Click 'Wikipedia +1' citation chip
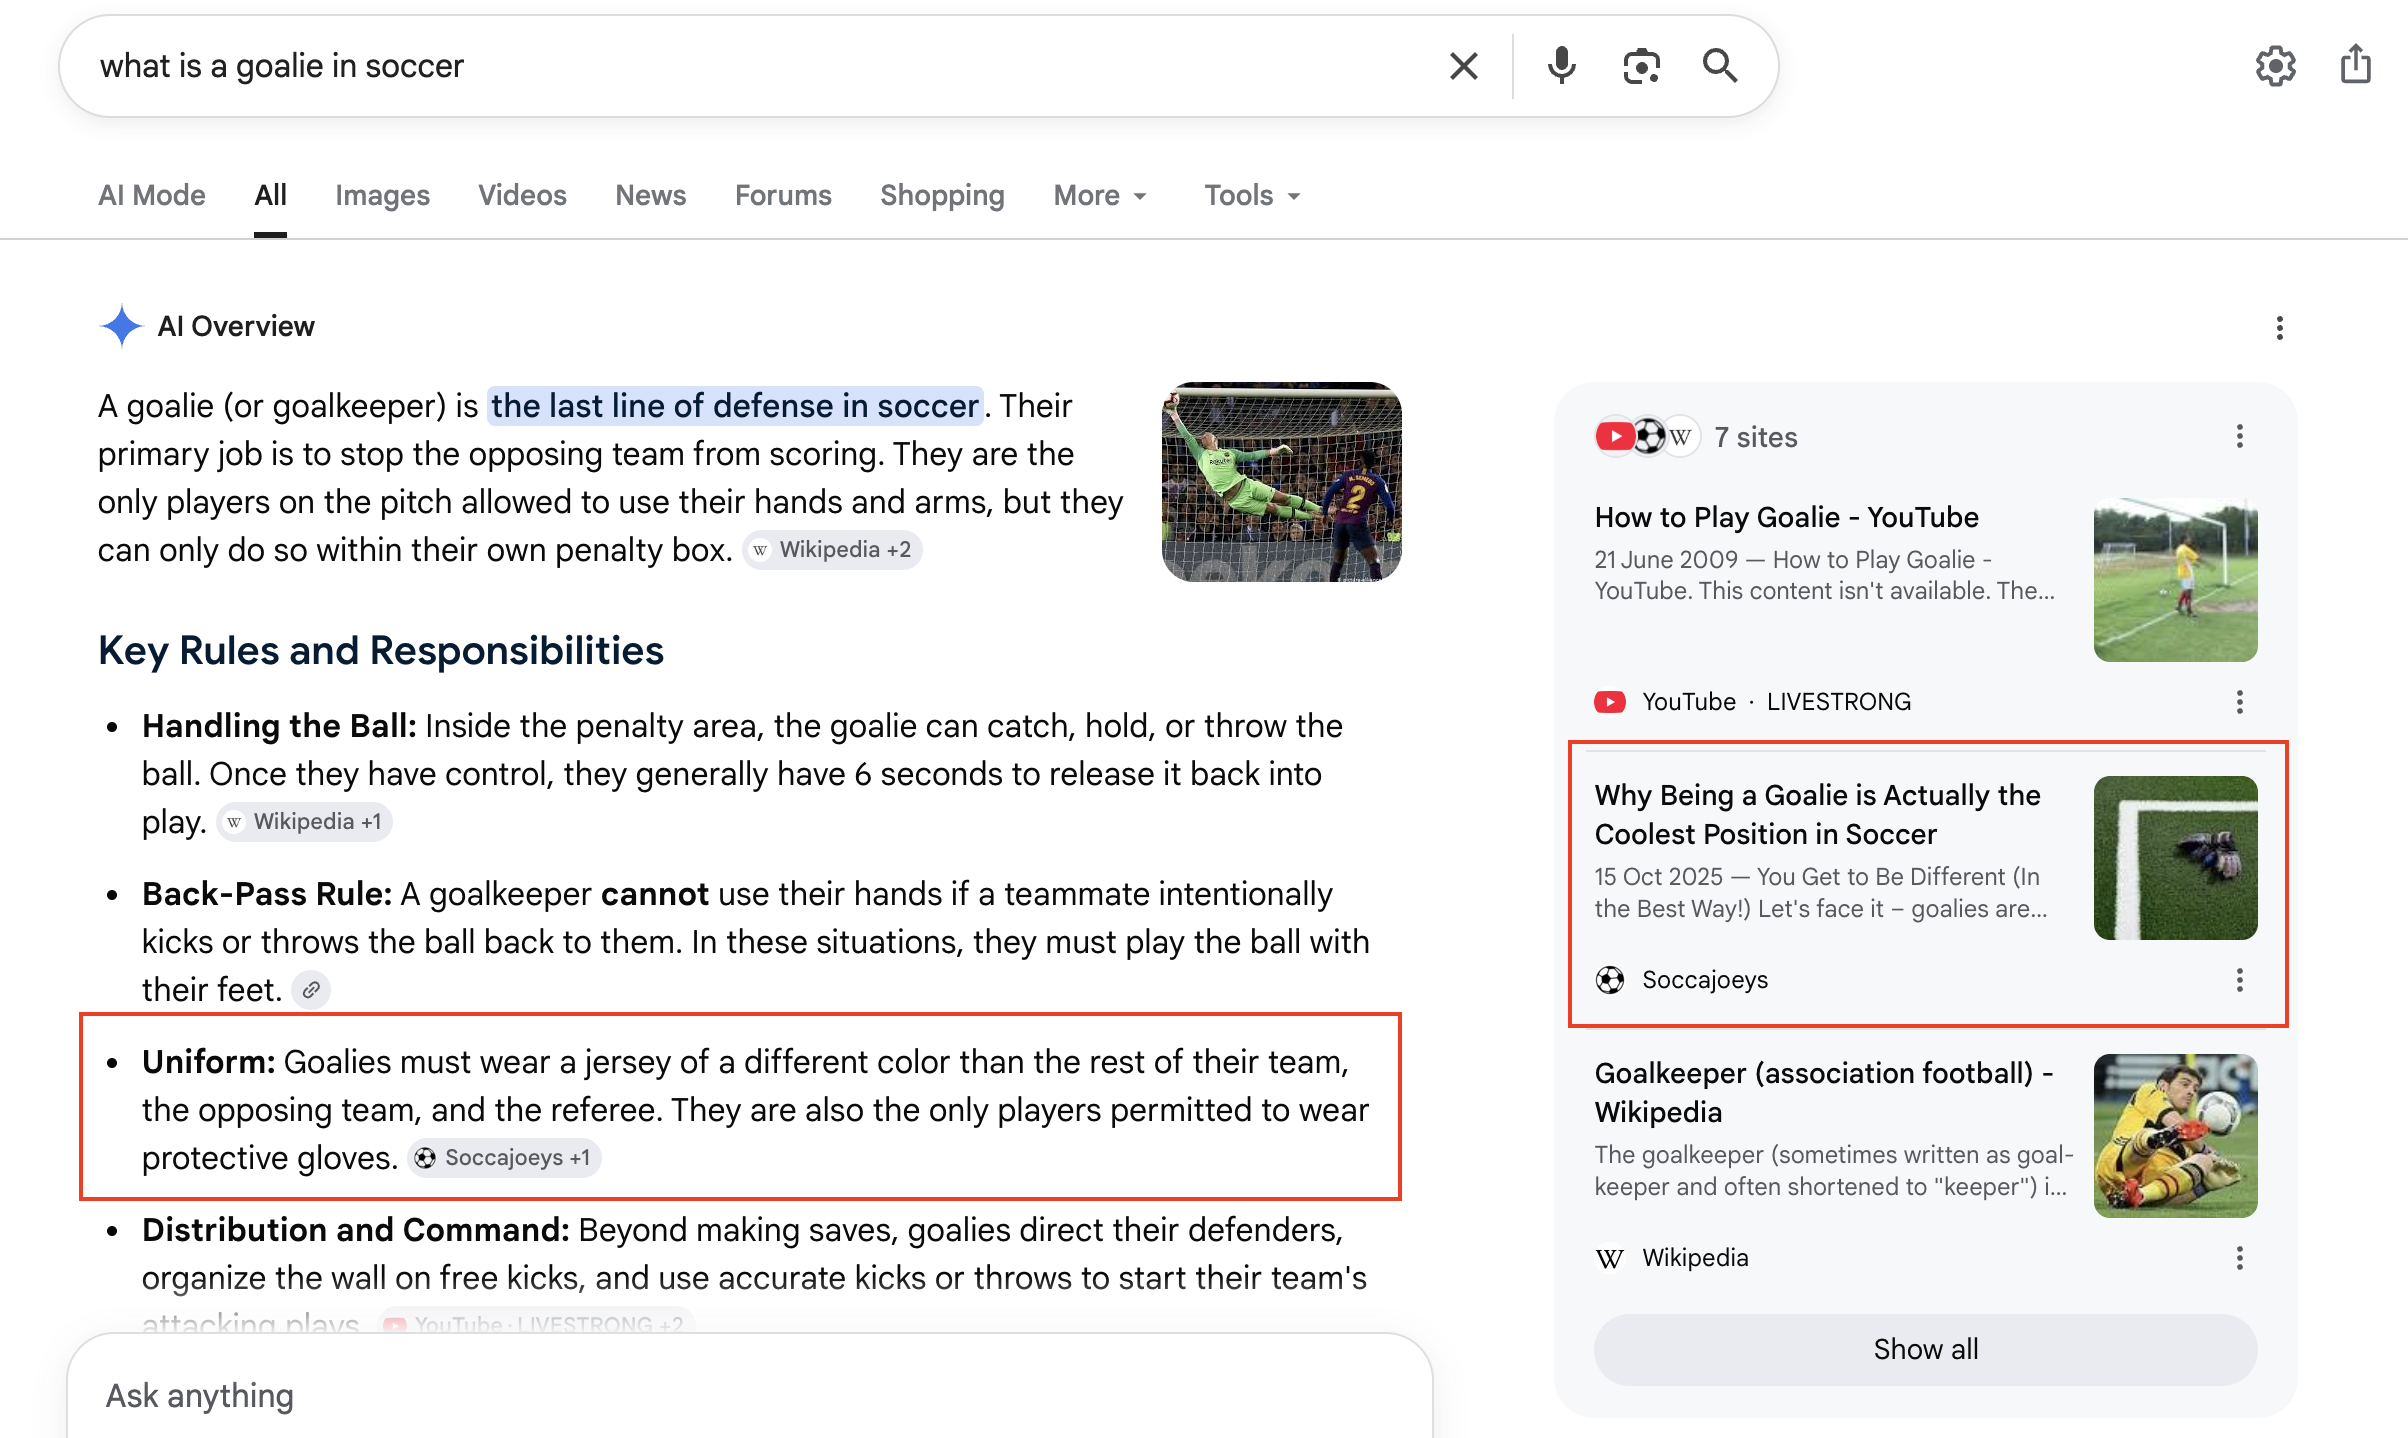 coord(304,822)
